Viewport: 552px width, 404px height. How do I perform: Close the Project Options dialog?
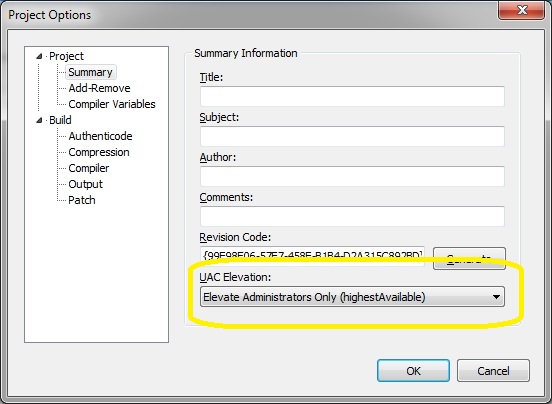point(522,10)
